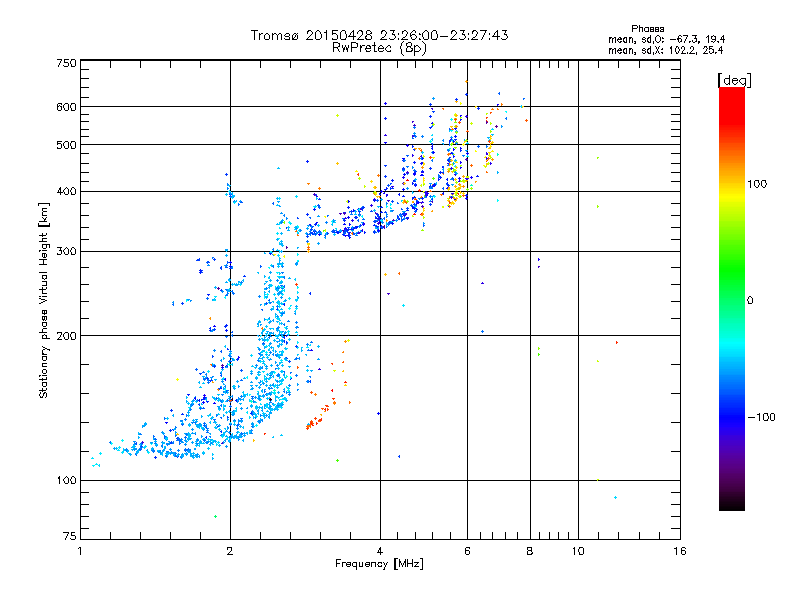
Task: Click the plot title 'Tromsø 20150428 23:26:00-23:27:43'
Action: point(379,35)
